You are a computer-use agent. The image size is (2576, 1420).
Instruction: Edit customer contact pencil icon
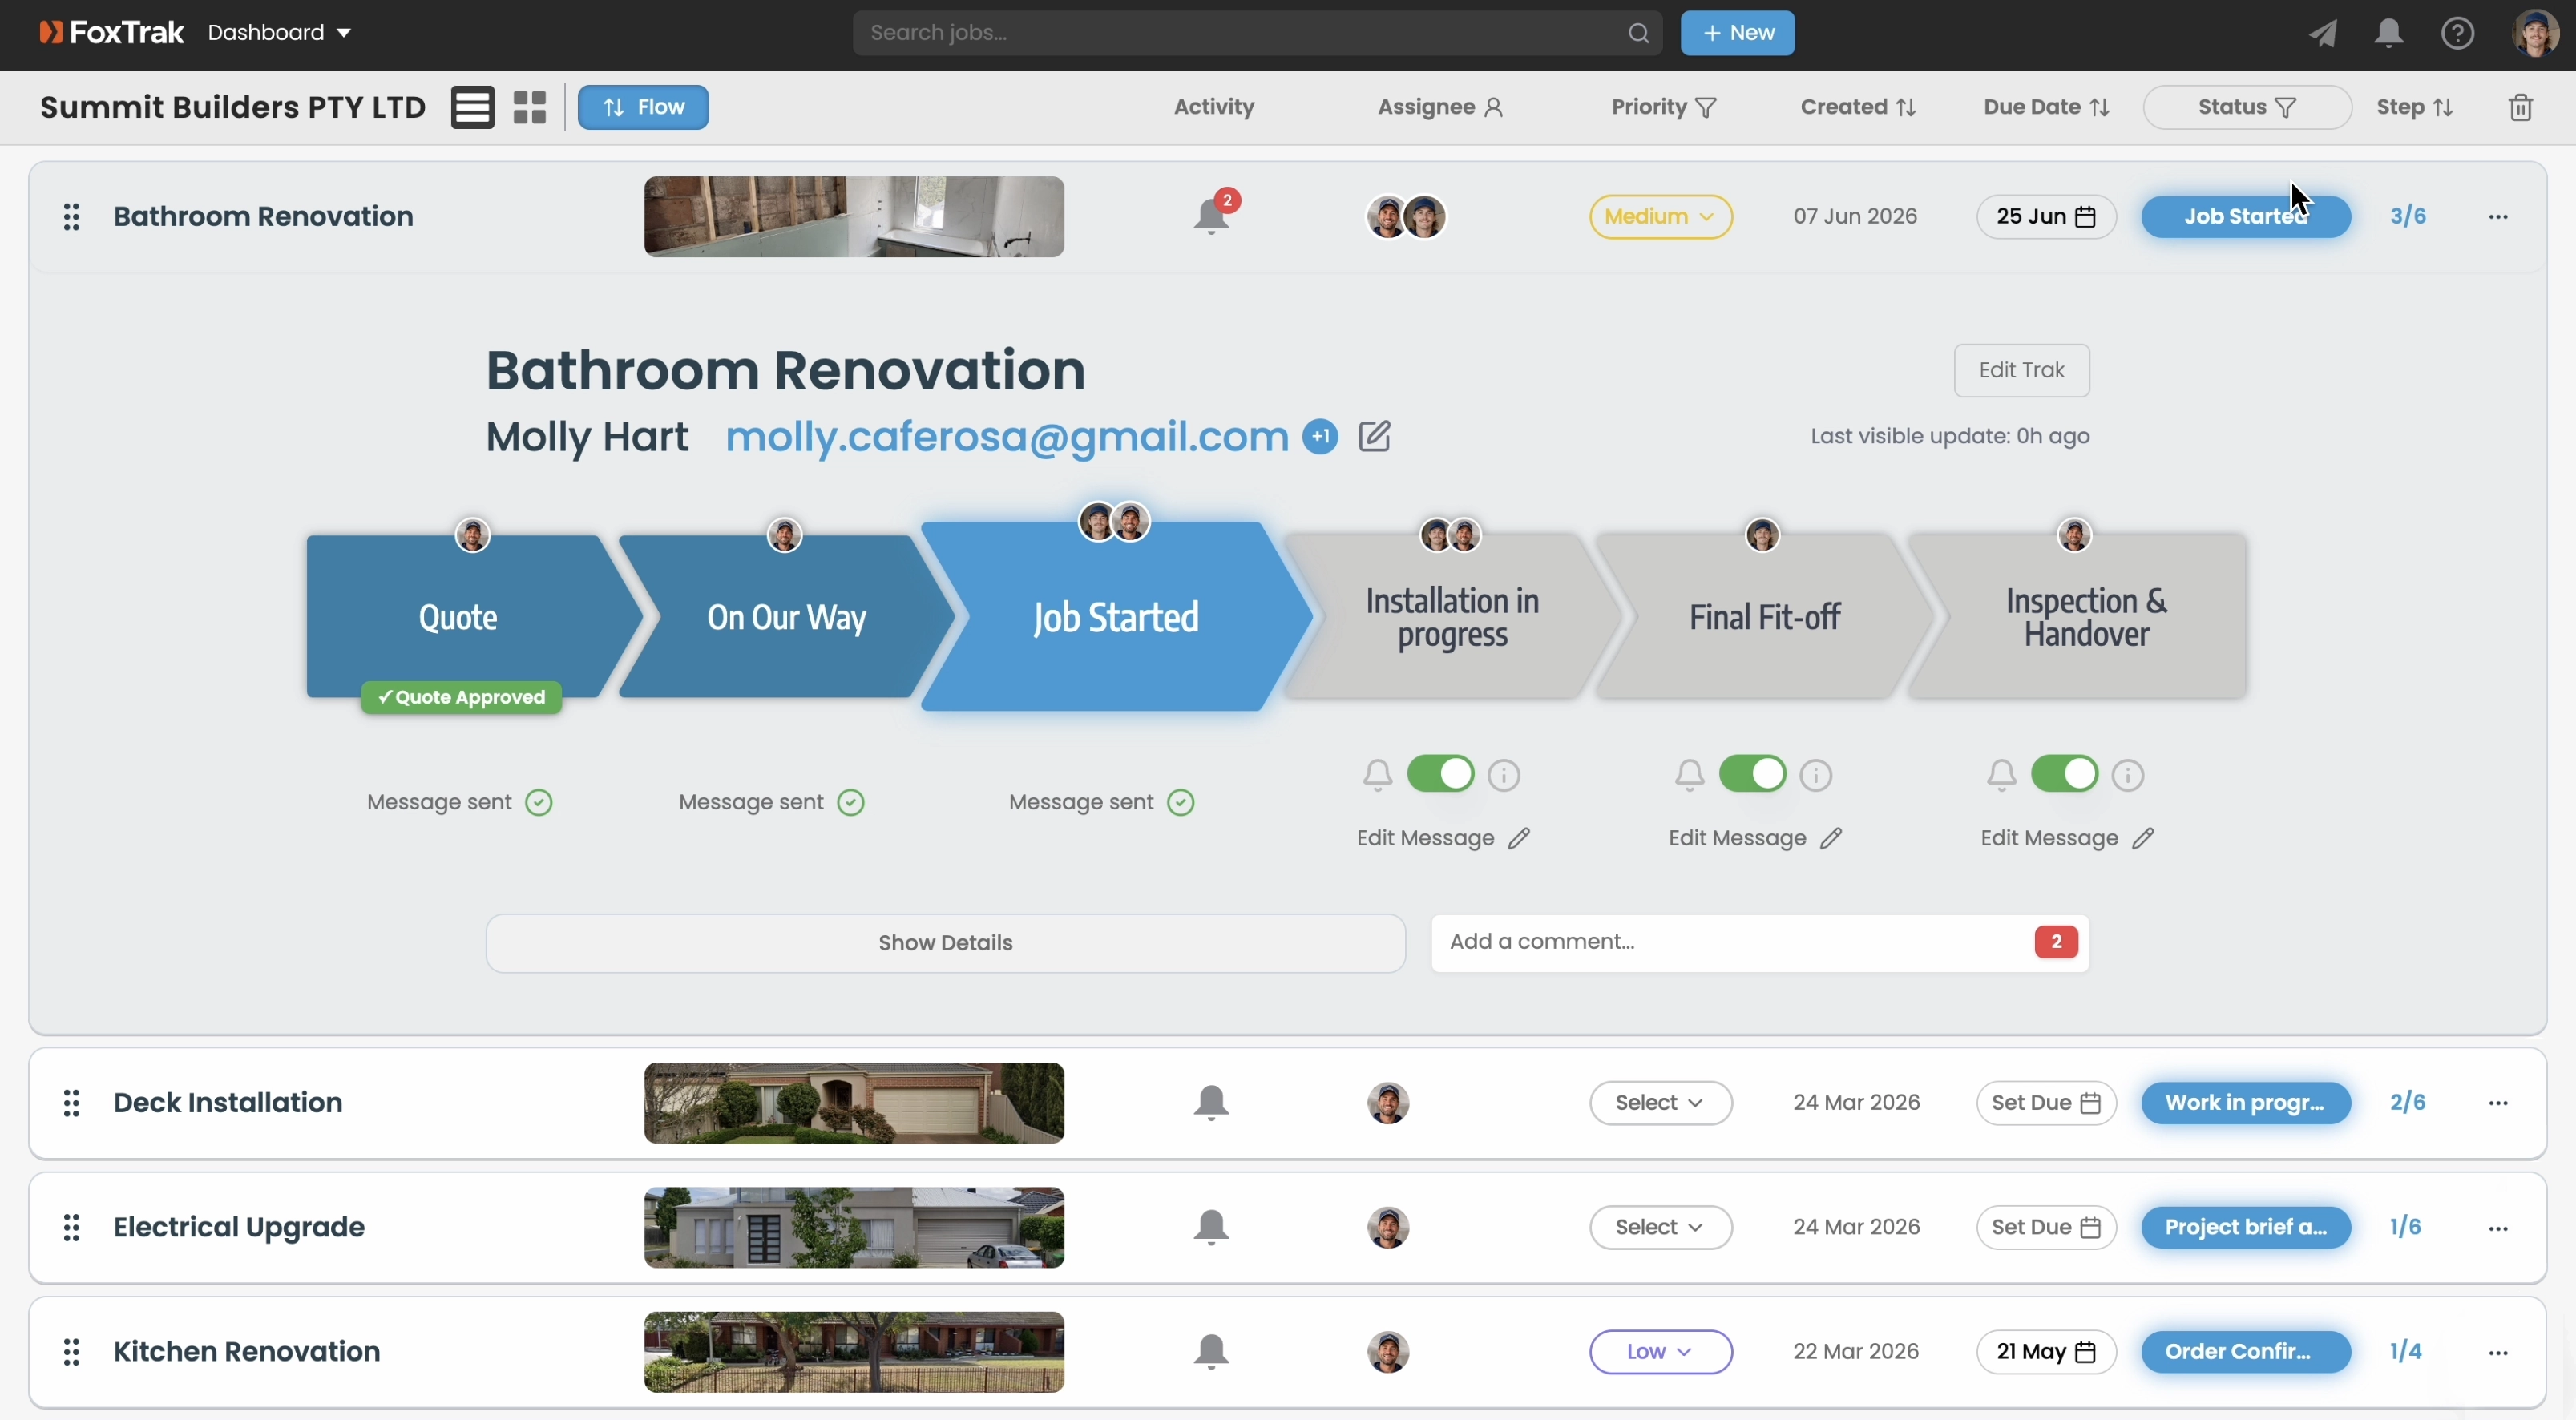(x=1374, y=436)
